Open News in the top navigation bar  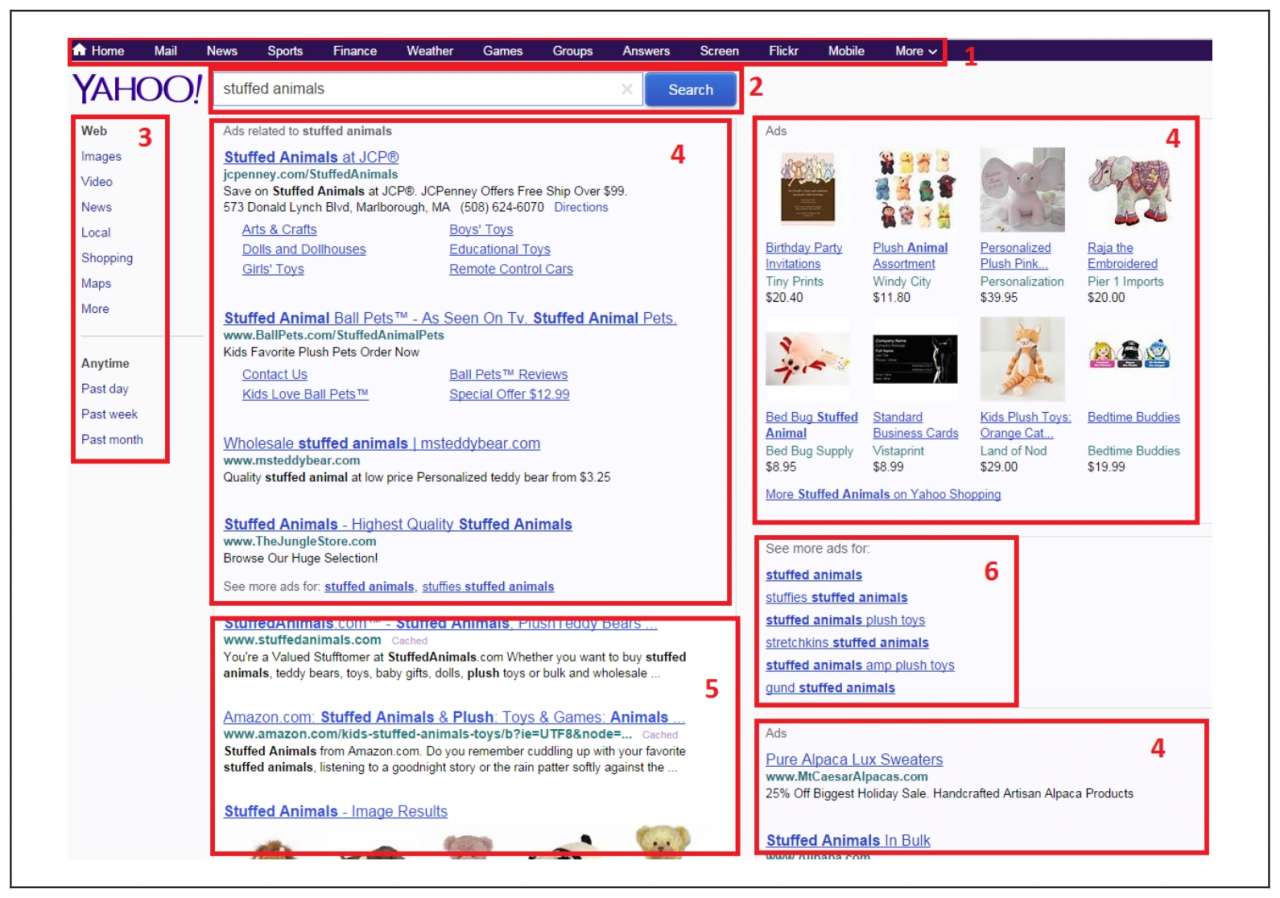pyautogui.click(x=222, y=51)
